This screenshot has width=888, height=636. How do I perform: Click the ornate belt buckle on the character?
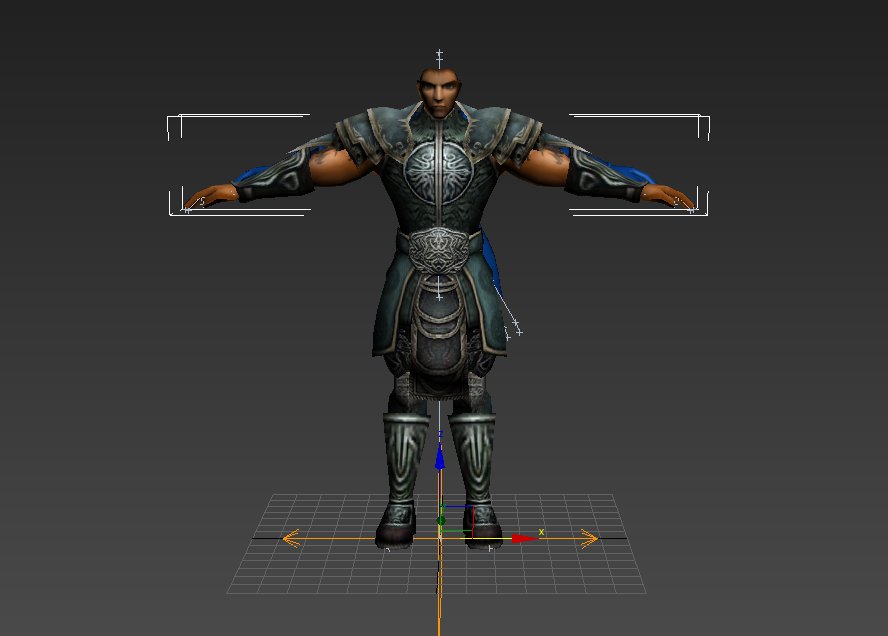click(x=439, y=250)
